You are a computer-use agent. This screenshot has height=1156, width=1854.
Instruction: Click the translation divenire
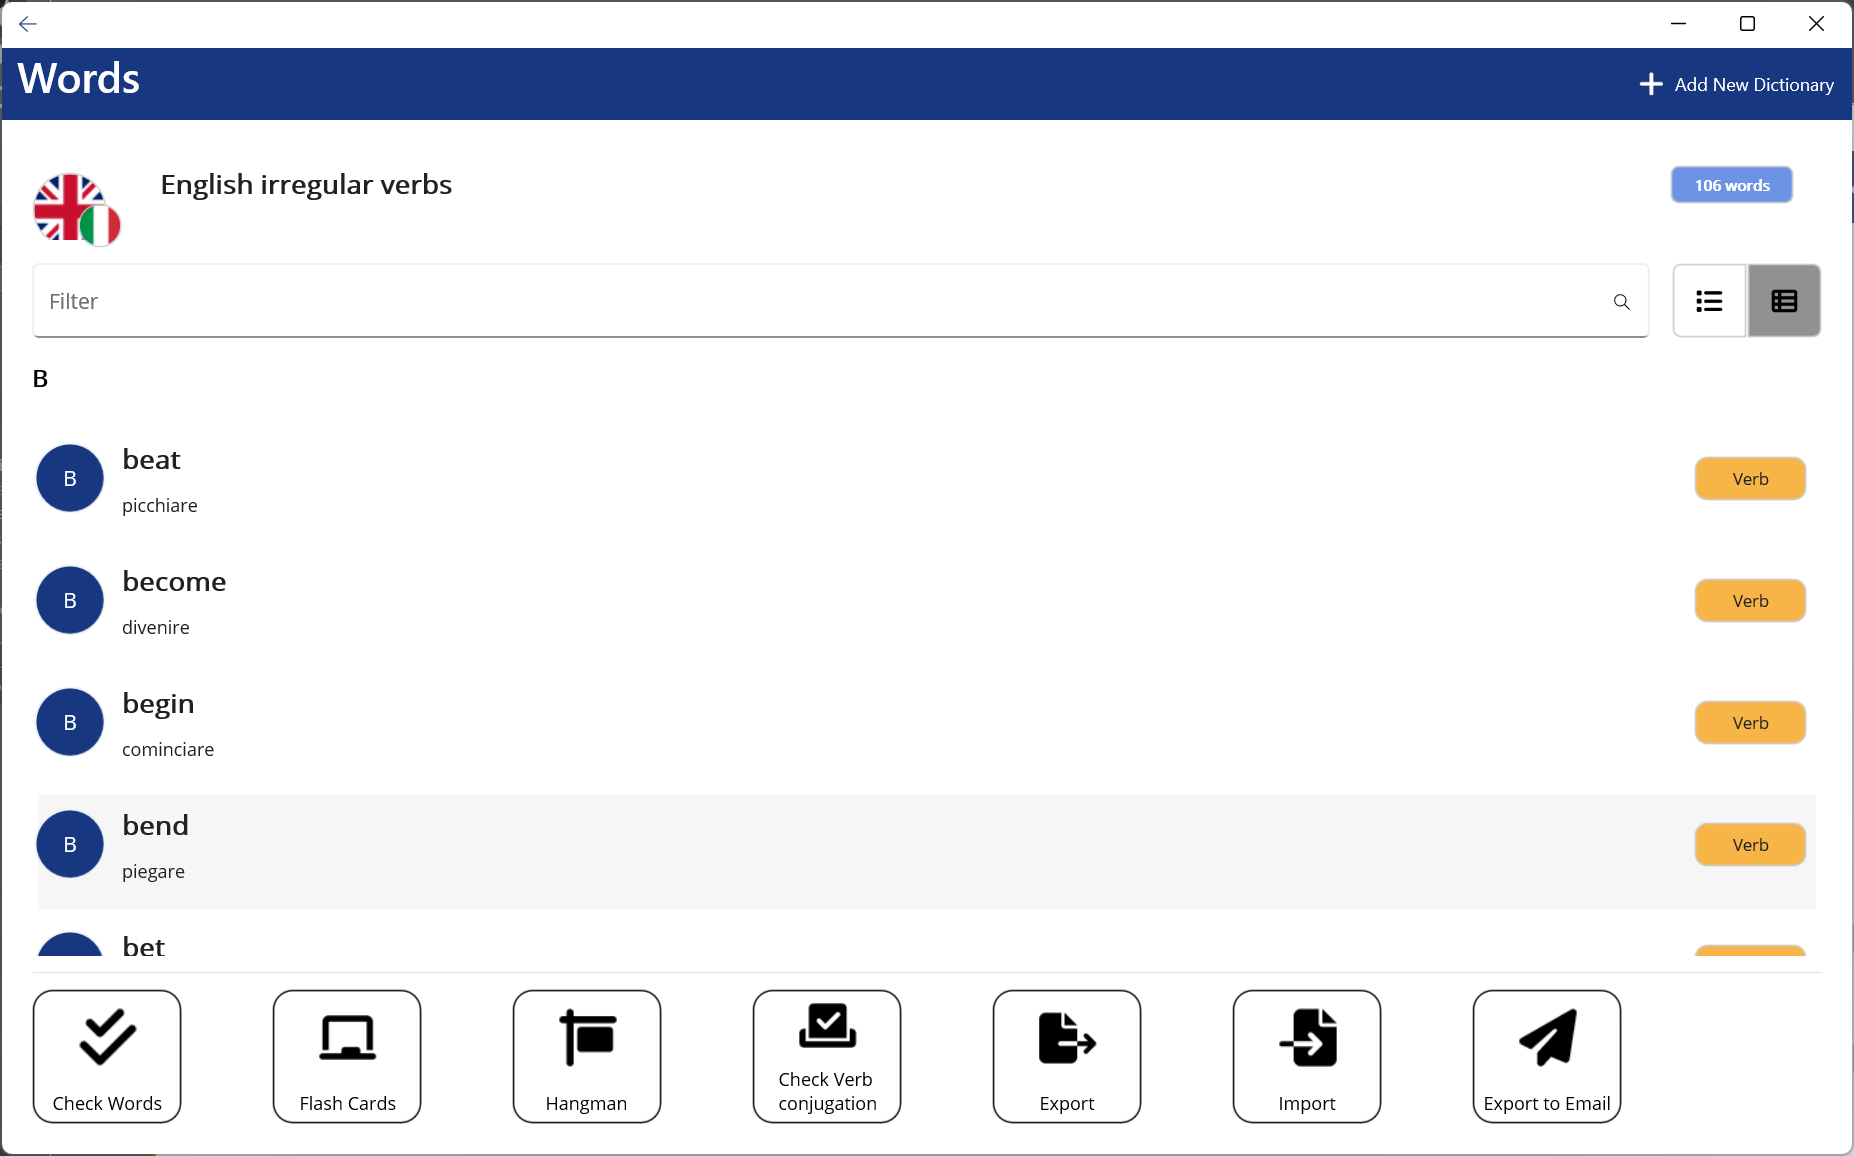(156, 628)
